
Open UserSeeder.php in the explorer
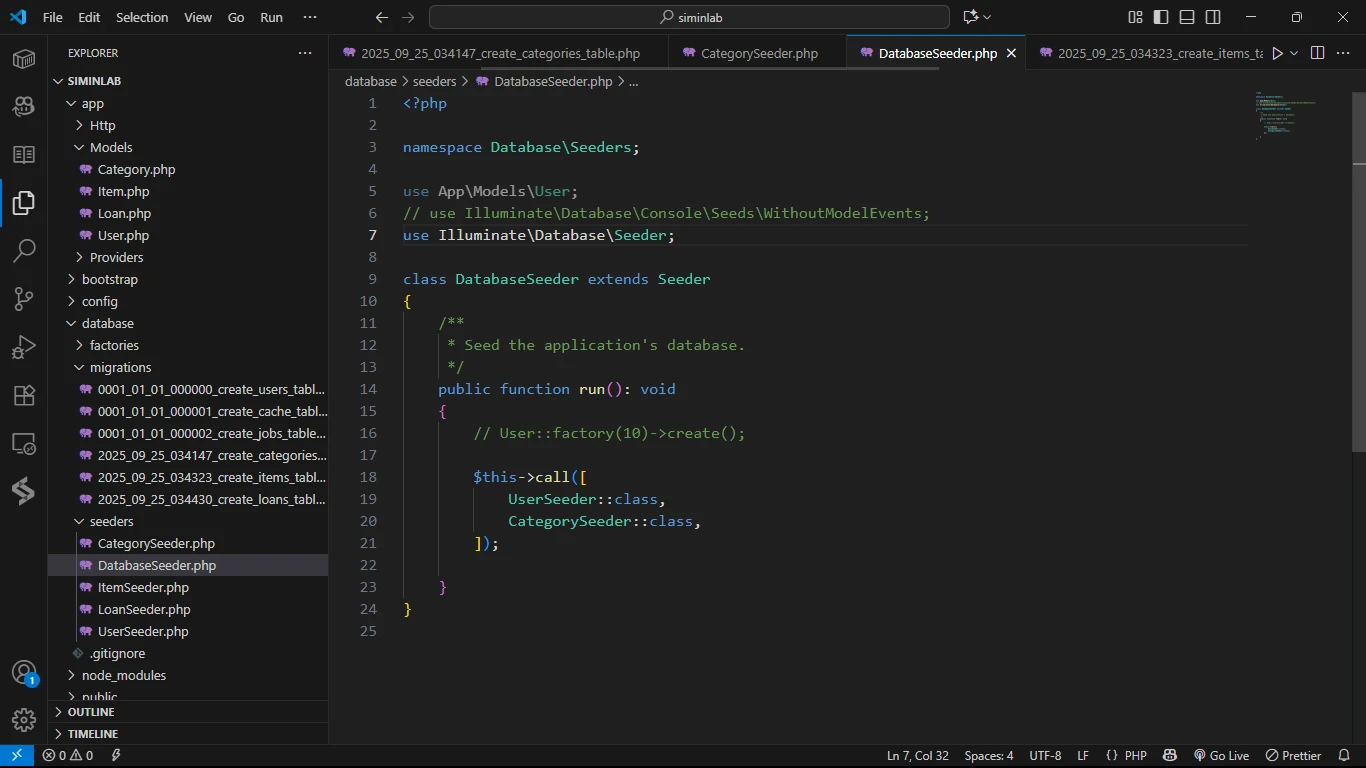[143, 631]
